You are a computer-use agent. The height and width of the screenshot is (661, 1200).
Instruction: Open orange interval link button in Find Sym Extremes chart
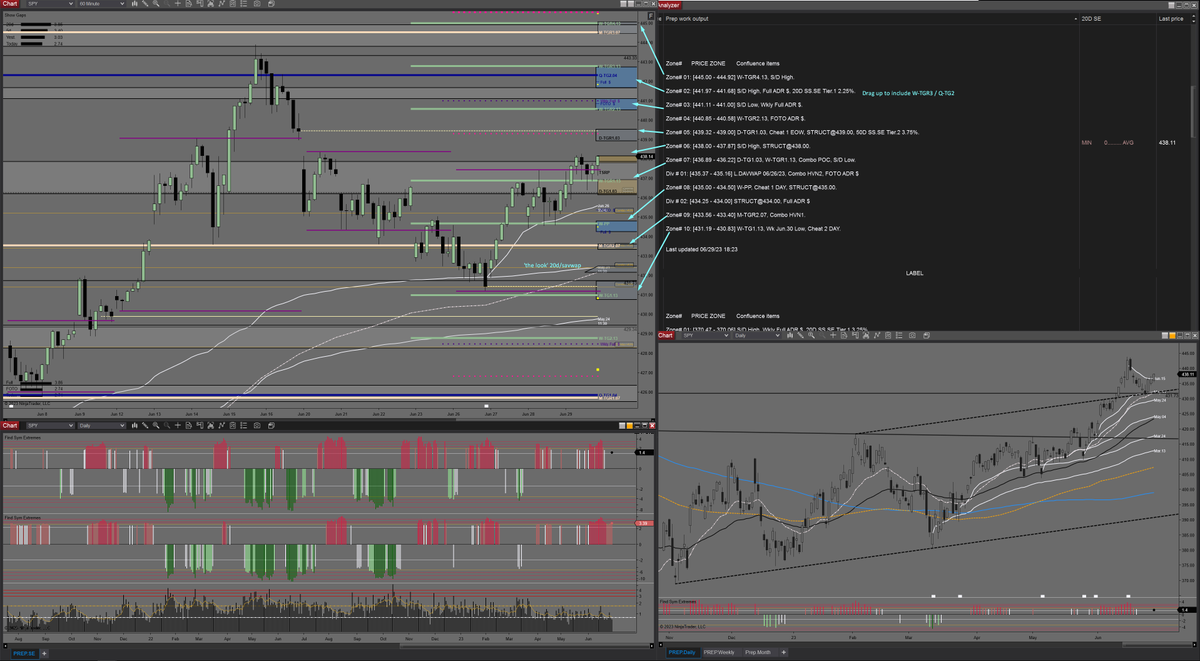630,425
